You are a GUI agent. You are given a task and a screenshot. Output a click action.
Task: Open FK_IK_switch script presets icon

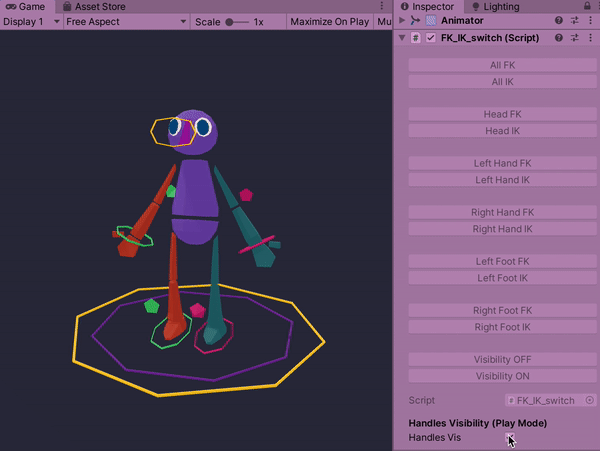pyautogui.click(x=574, y=38)
